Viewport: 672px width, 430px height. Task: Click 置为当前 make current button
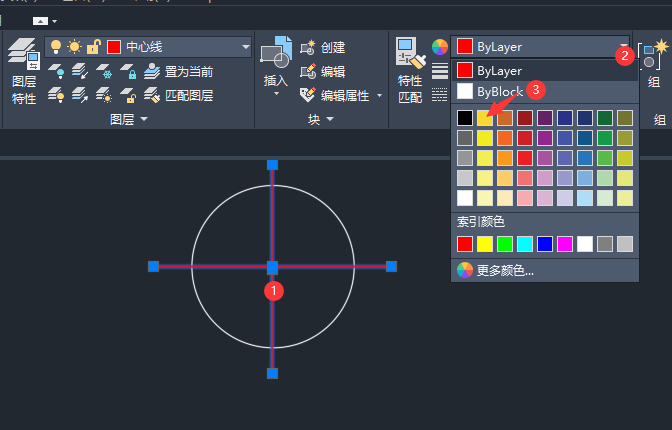pyautogui.click(x=178, y=71)
